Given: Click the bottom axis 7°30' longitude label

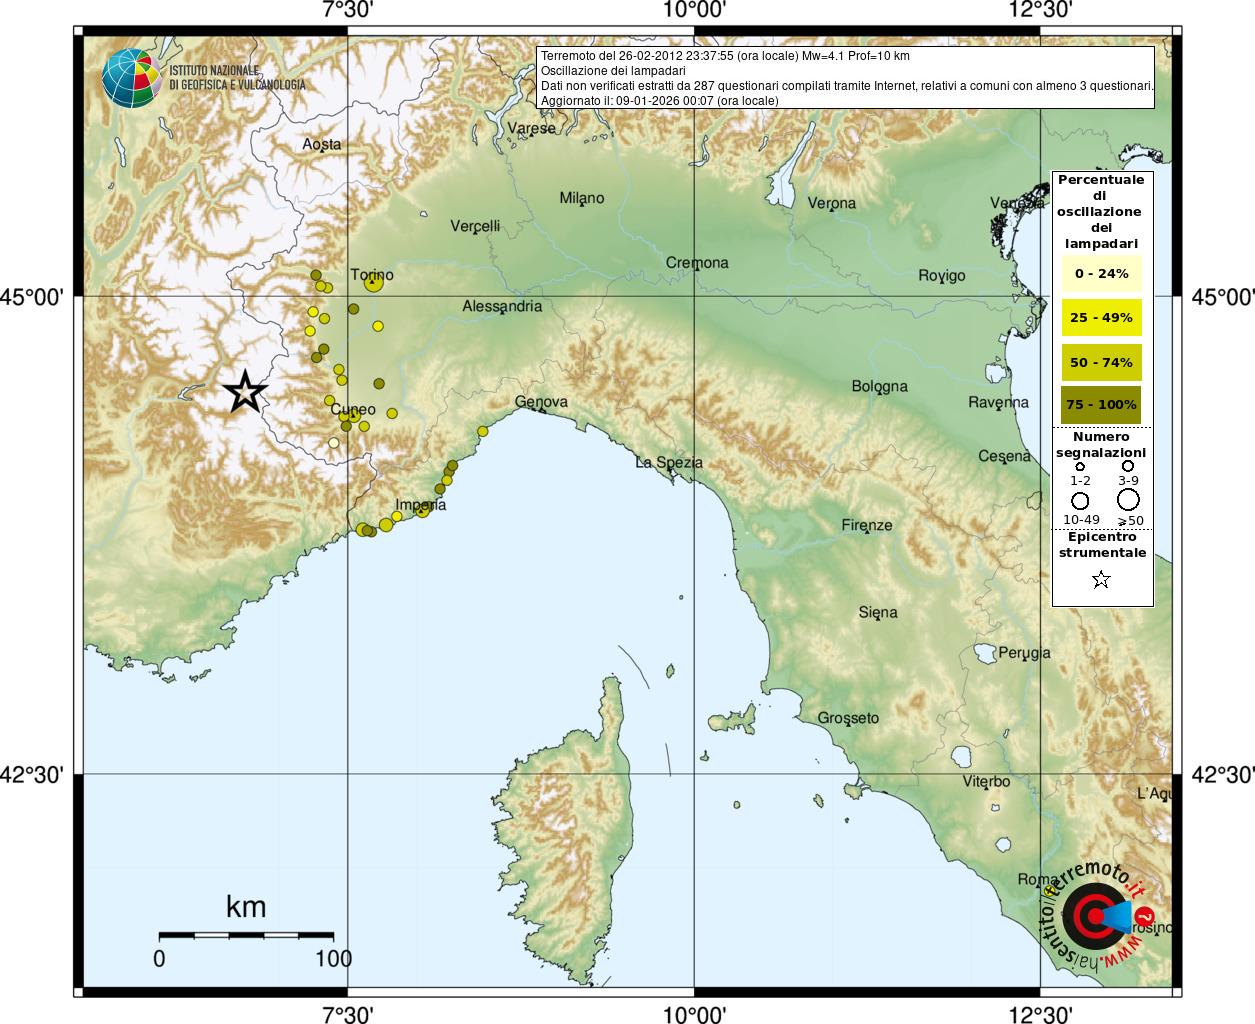Looking at the screenshot, I should coord(348,1014).
